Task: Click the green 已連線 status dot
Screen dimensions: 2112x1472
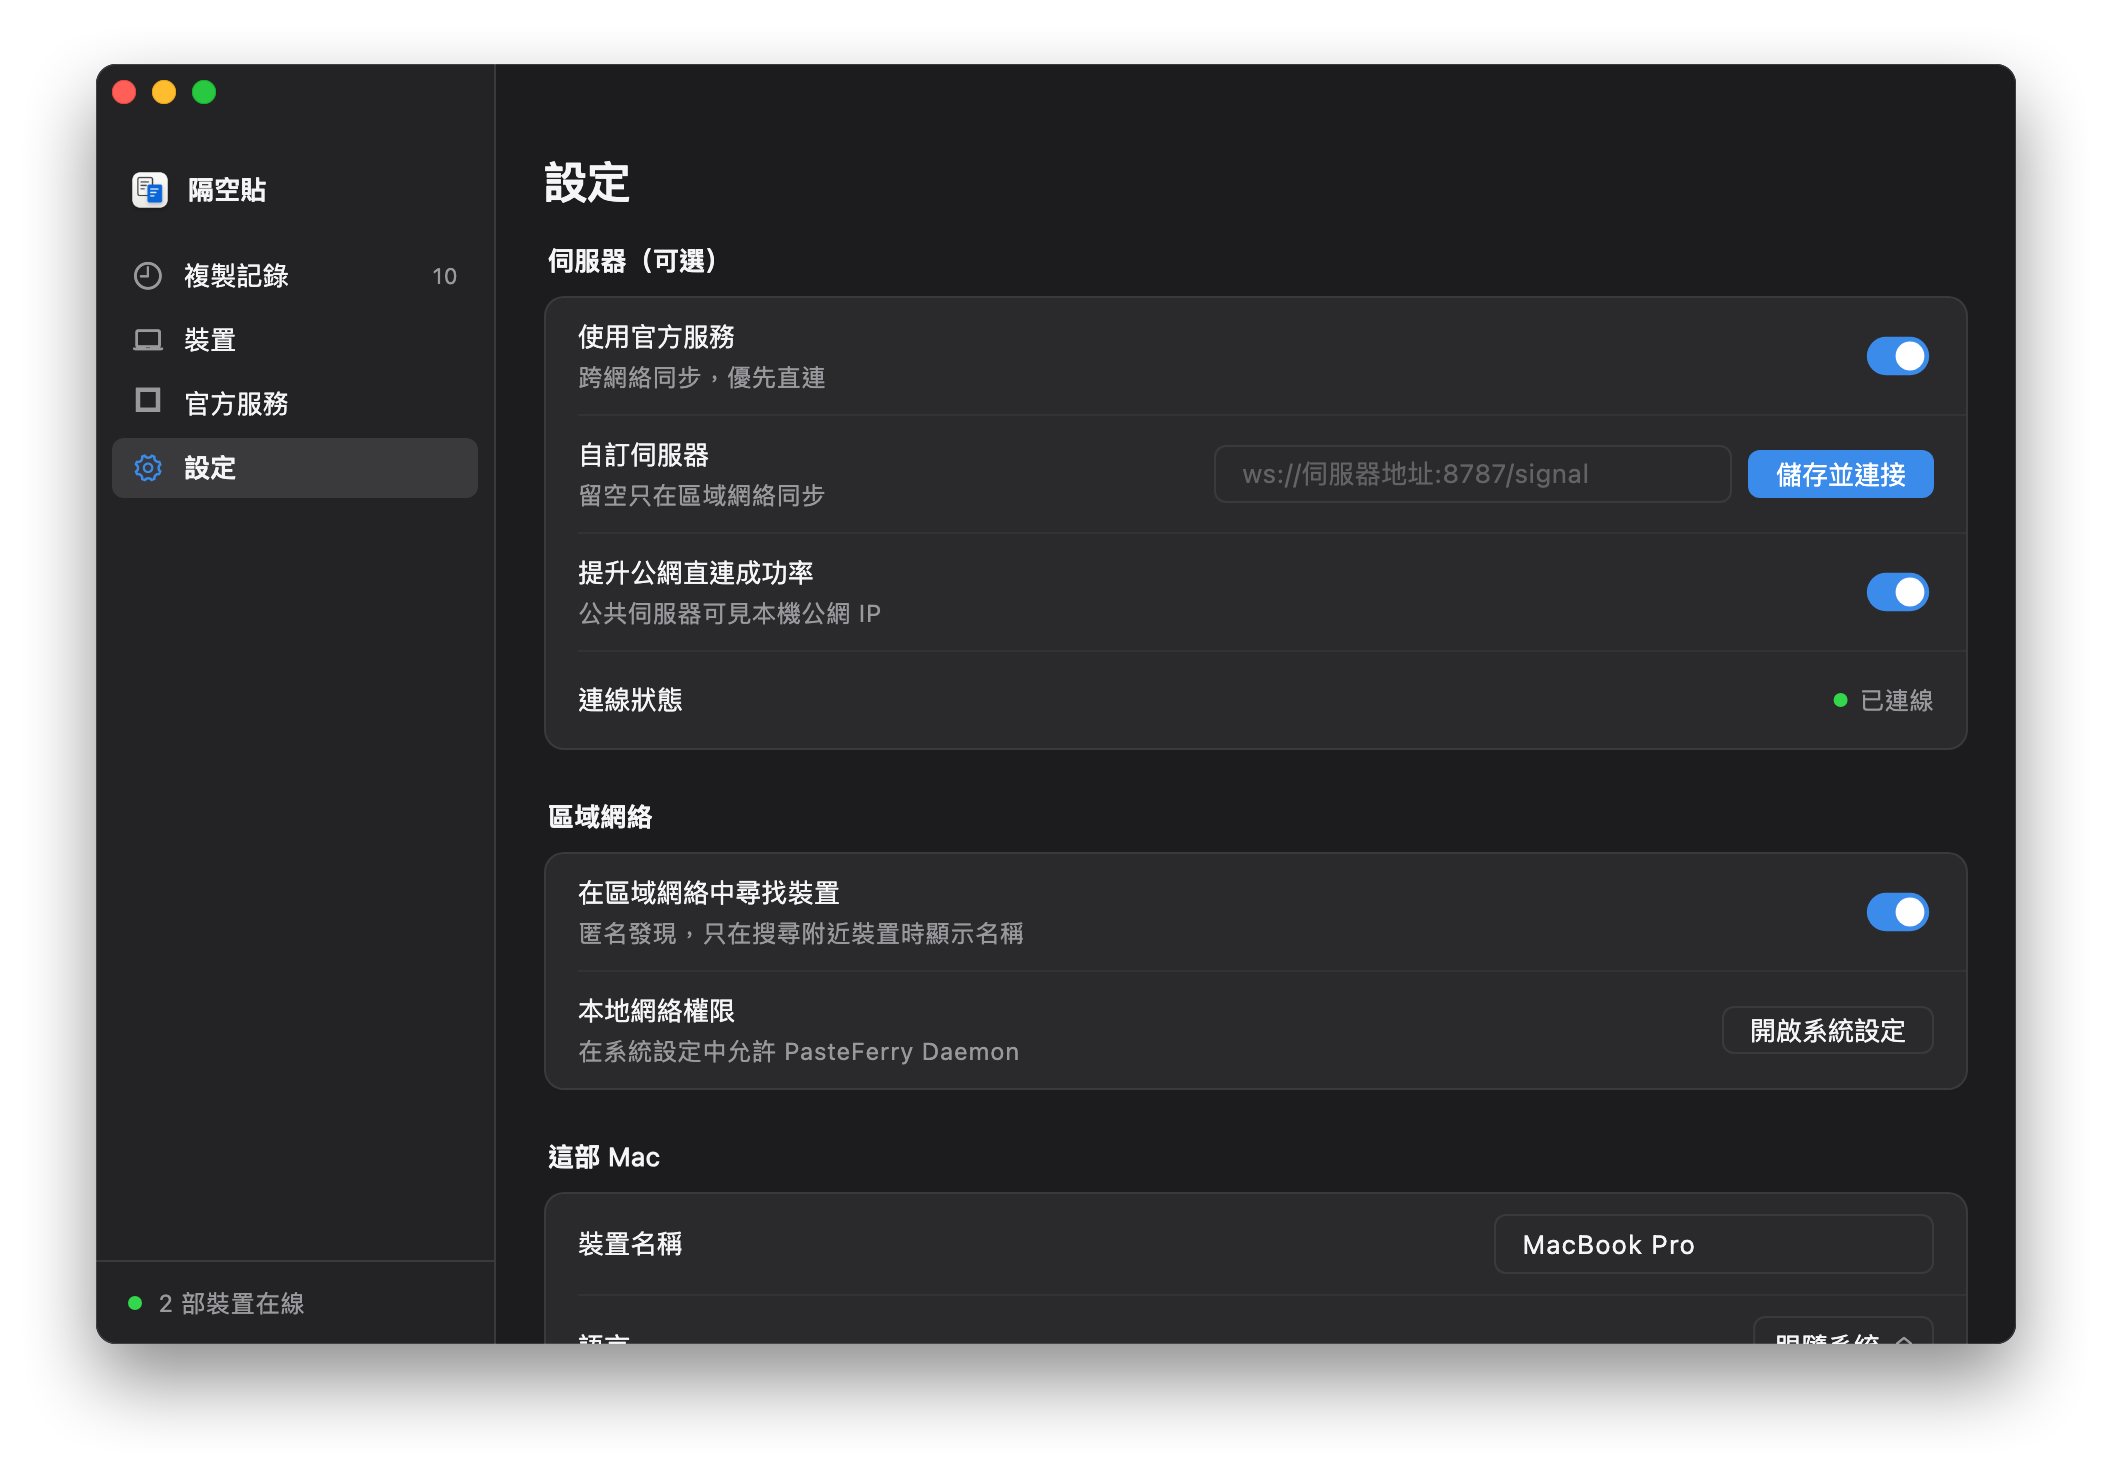Action: (1840, 700)
